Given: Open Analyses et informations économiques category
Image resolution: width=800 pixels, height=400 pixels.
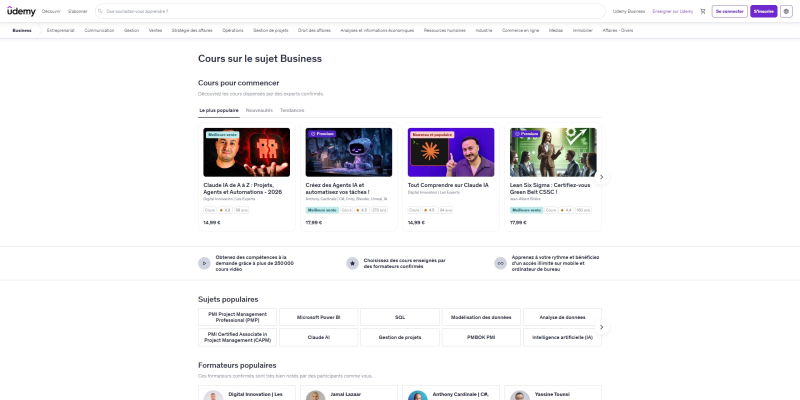Looking at the screenshot, I should click(377, 31).
